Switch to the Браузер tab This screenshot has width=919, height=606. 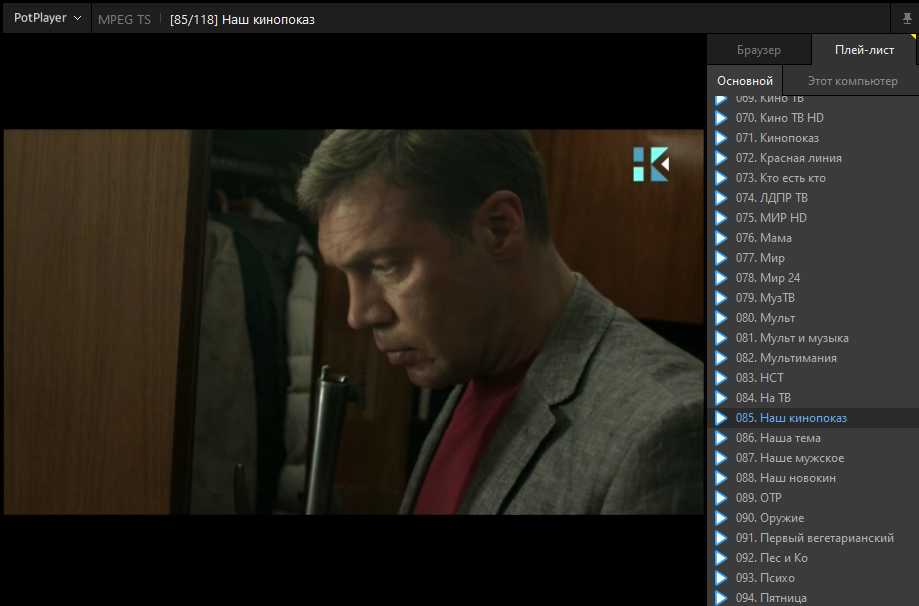[x=758, y=50]
